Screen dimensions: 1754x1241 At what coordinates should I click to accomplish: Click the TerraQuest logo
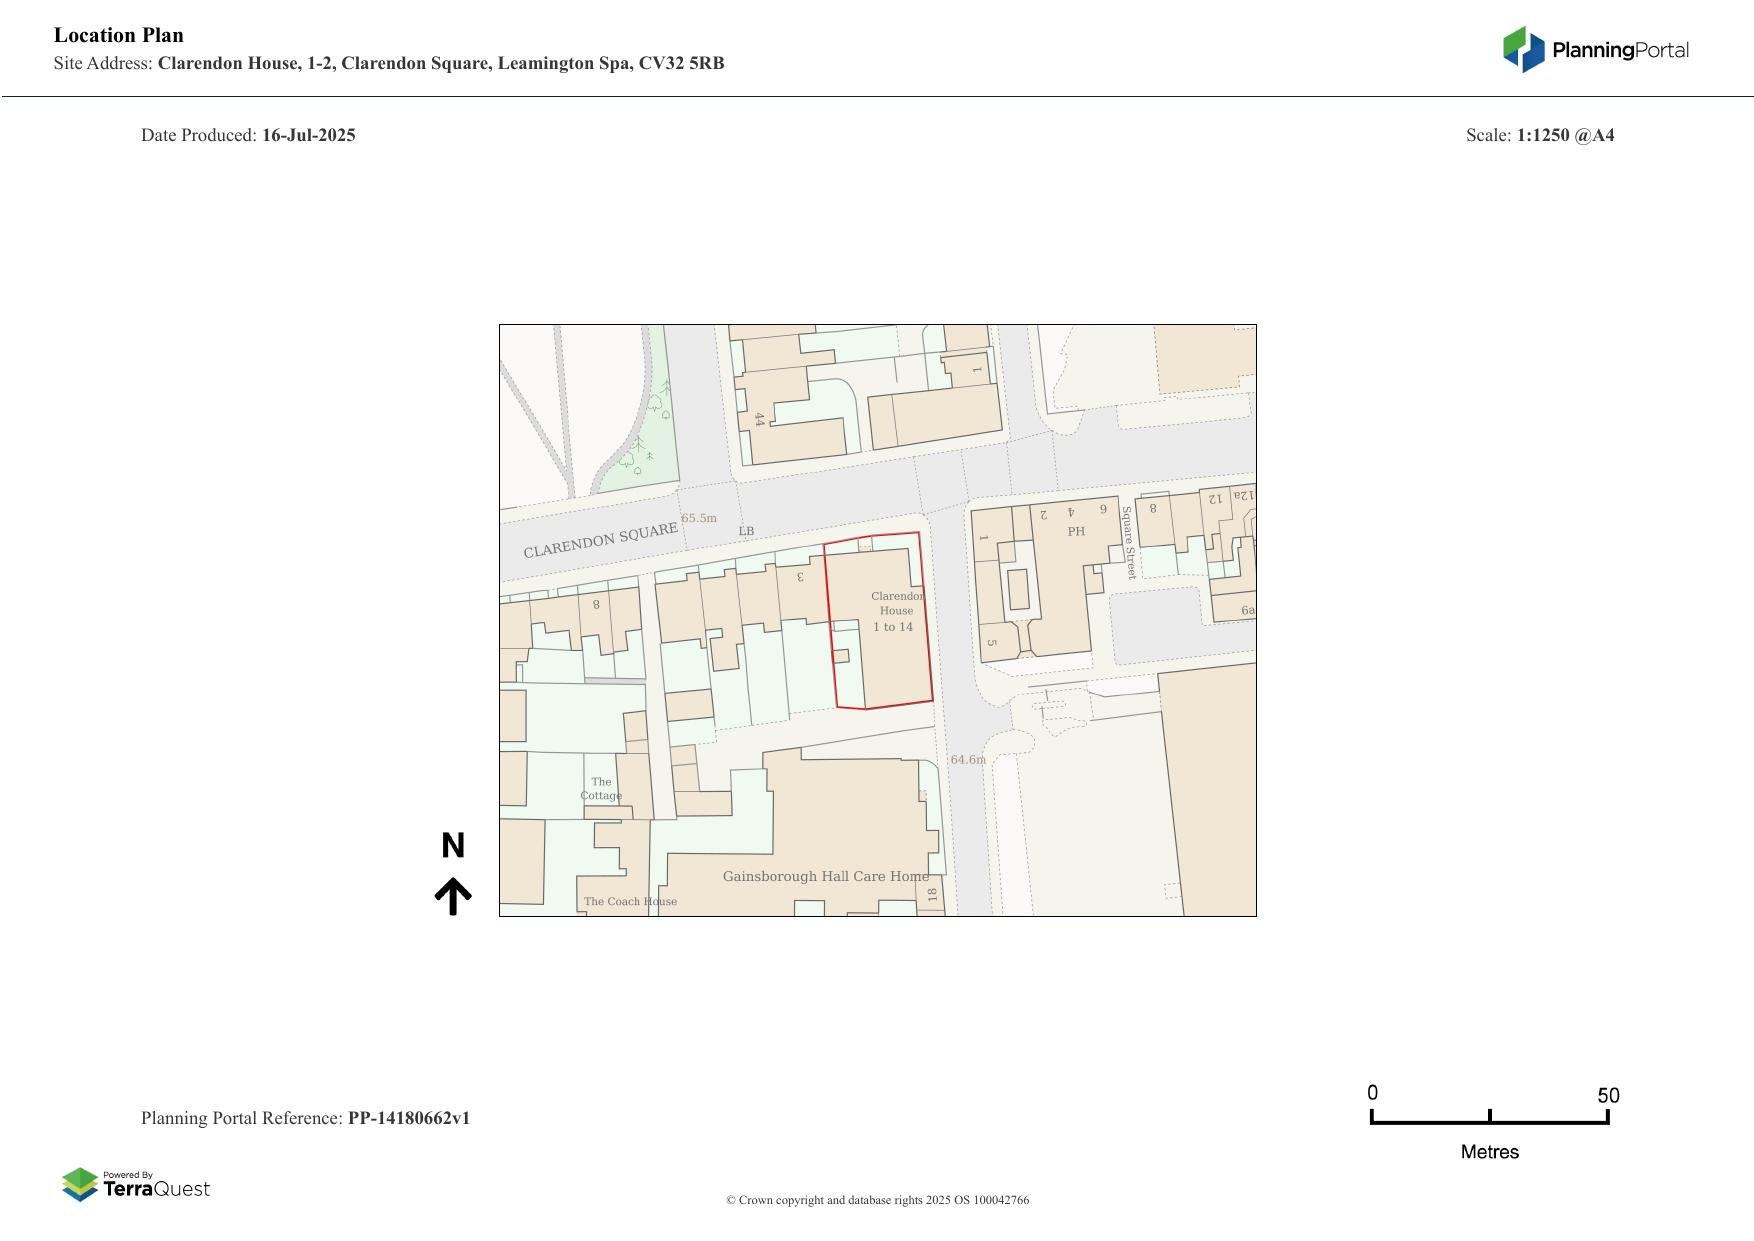136,1185
